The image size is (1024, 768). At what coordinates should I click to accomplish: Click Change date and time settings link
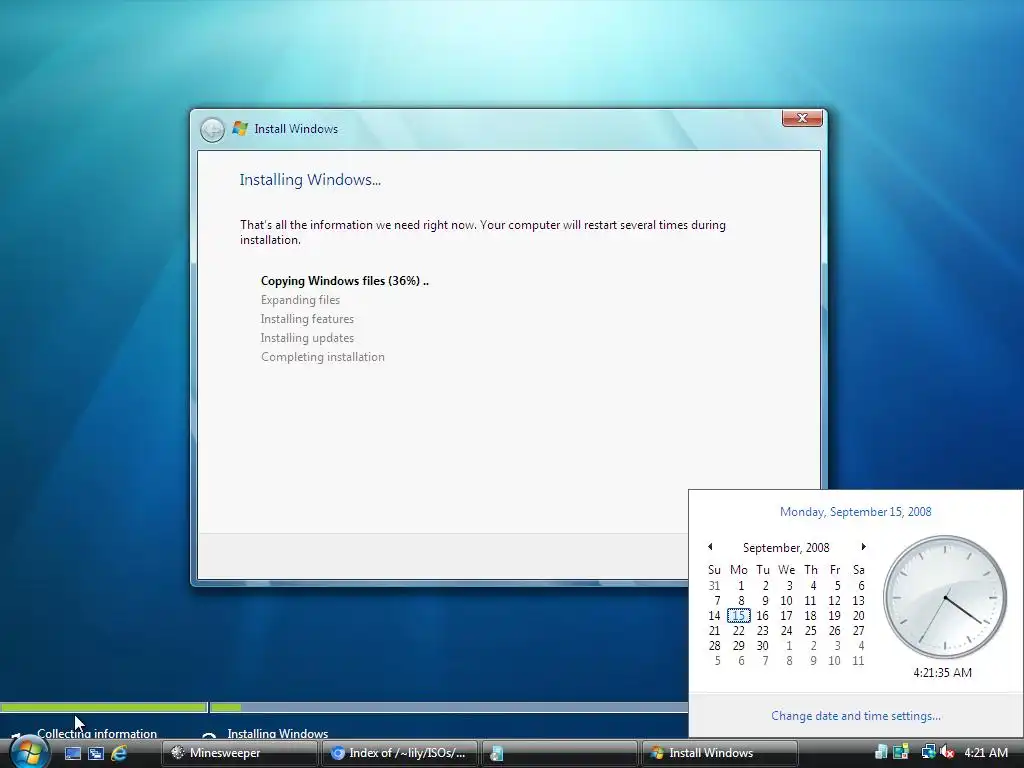click(x=856, y=716)
